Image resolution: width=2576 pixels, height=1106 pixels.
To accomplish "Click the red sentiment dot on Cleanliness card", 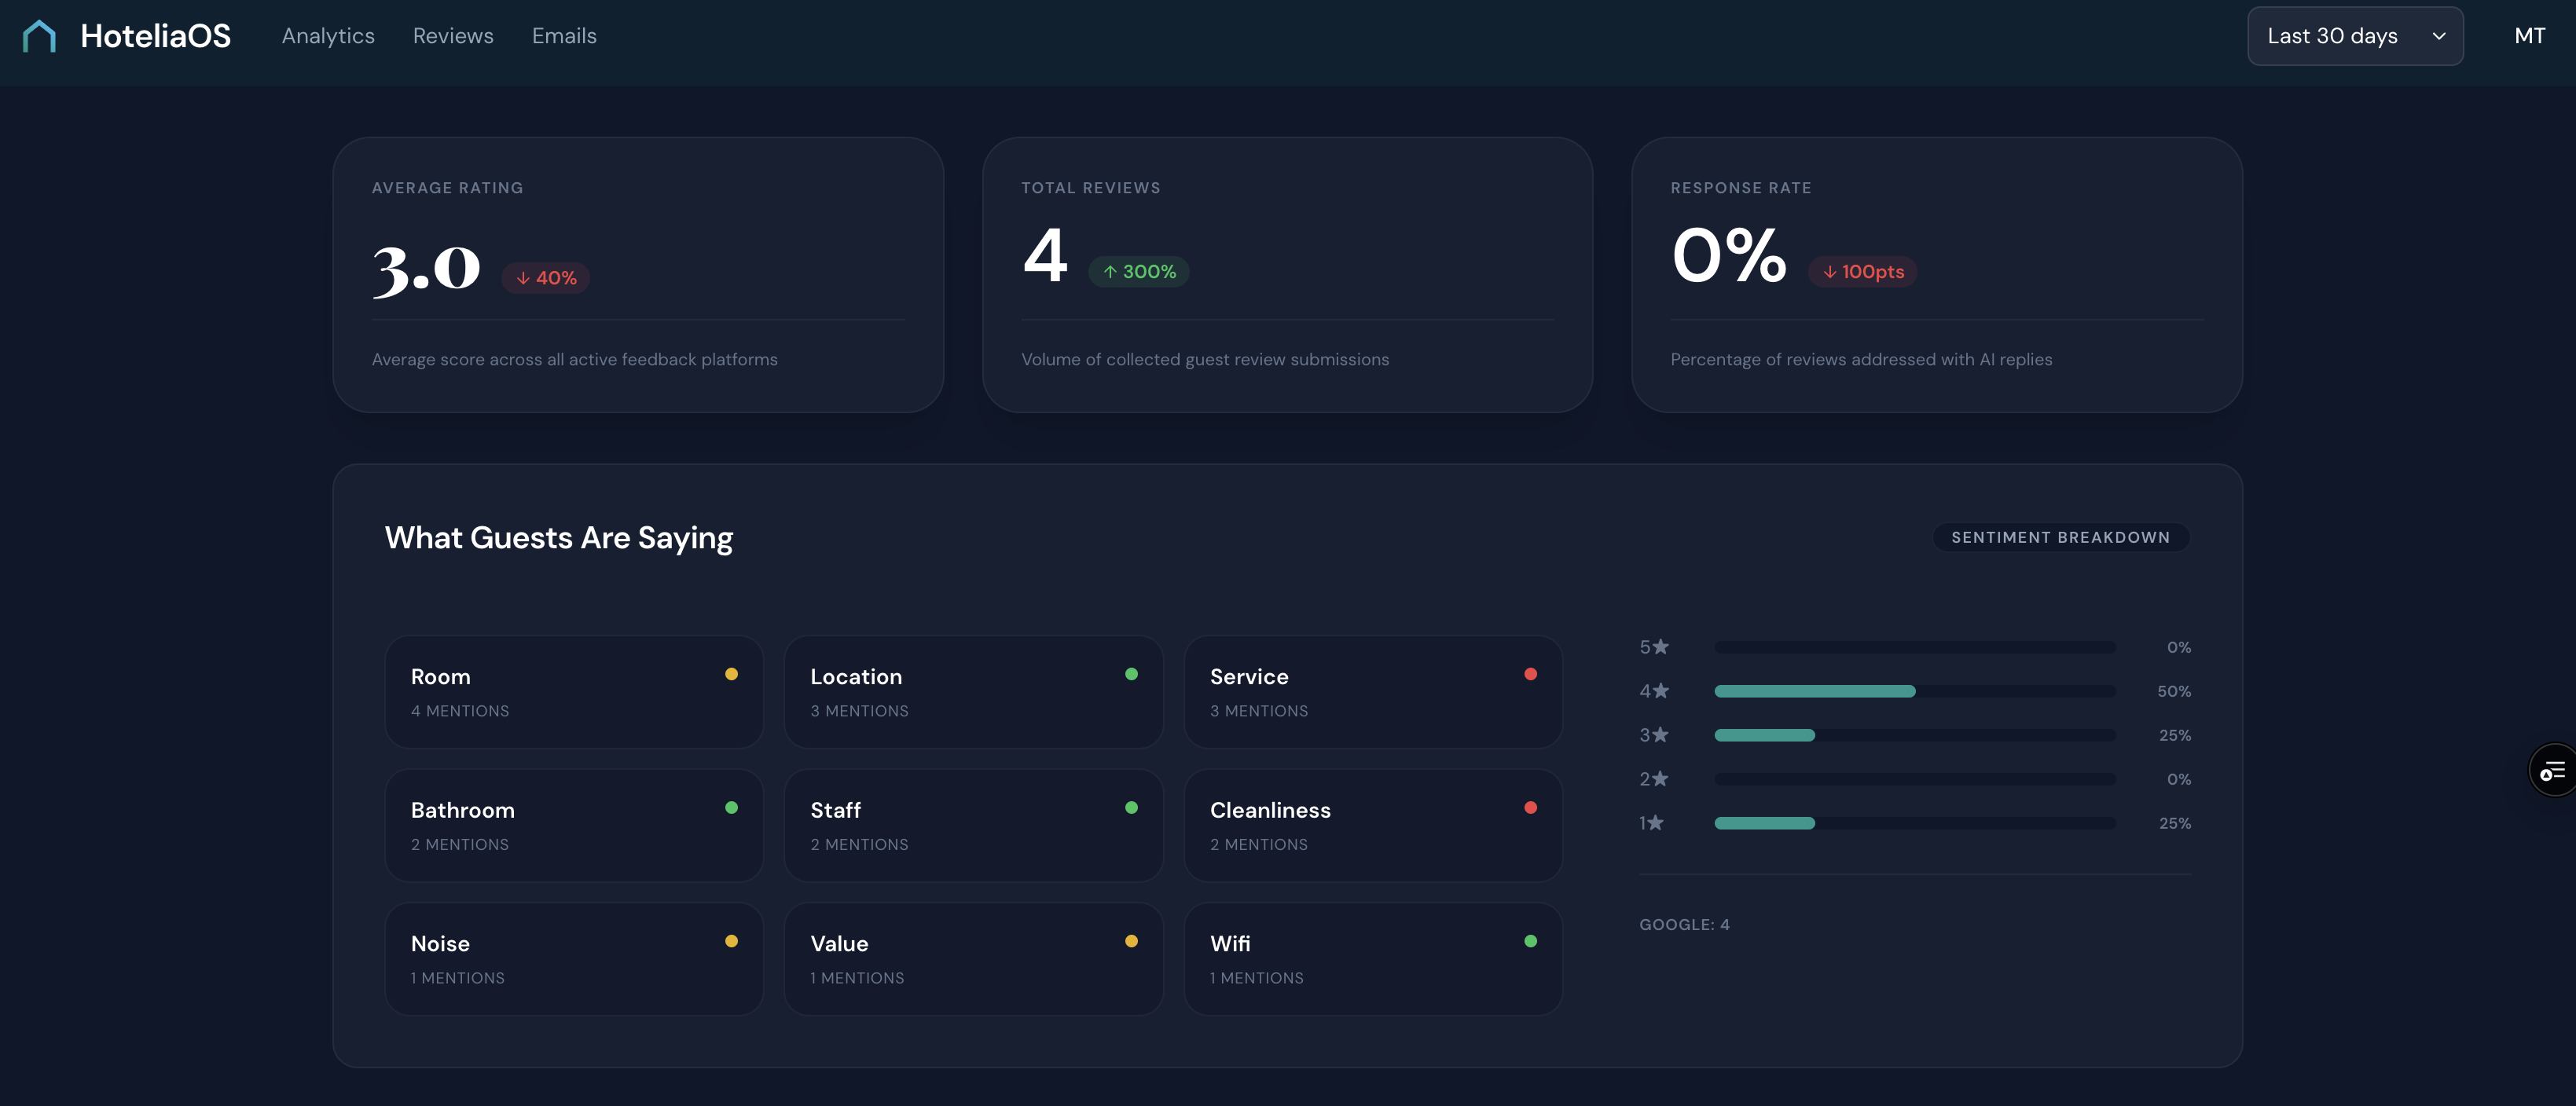I will (1530, 808).
